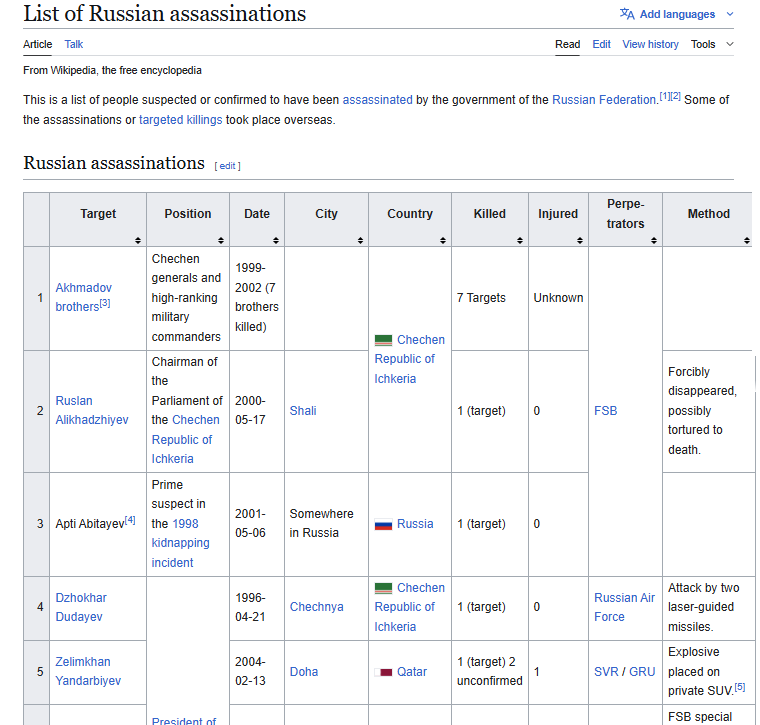The image size is (760, 725).
Task: Open the GRU link
Action: (642, 672)
